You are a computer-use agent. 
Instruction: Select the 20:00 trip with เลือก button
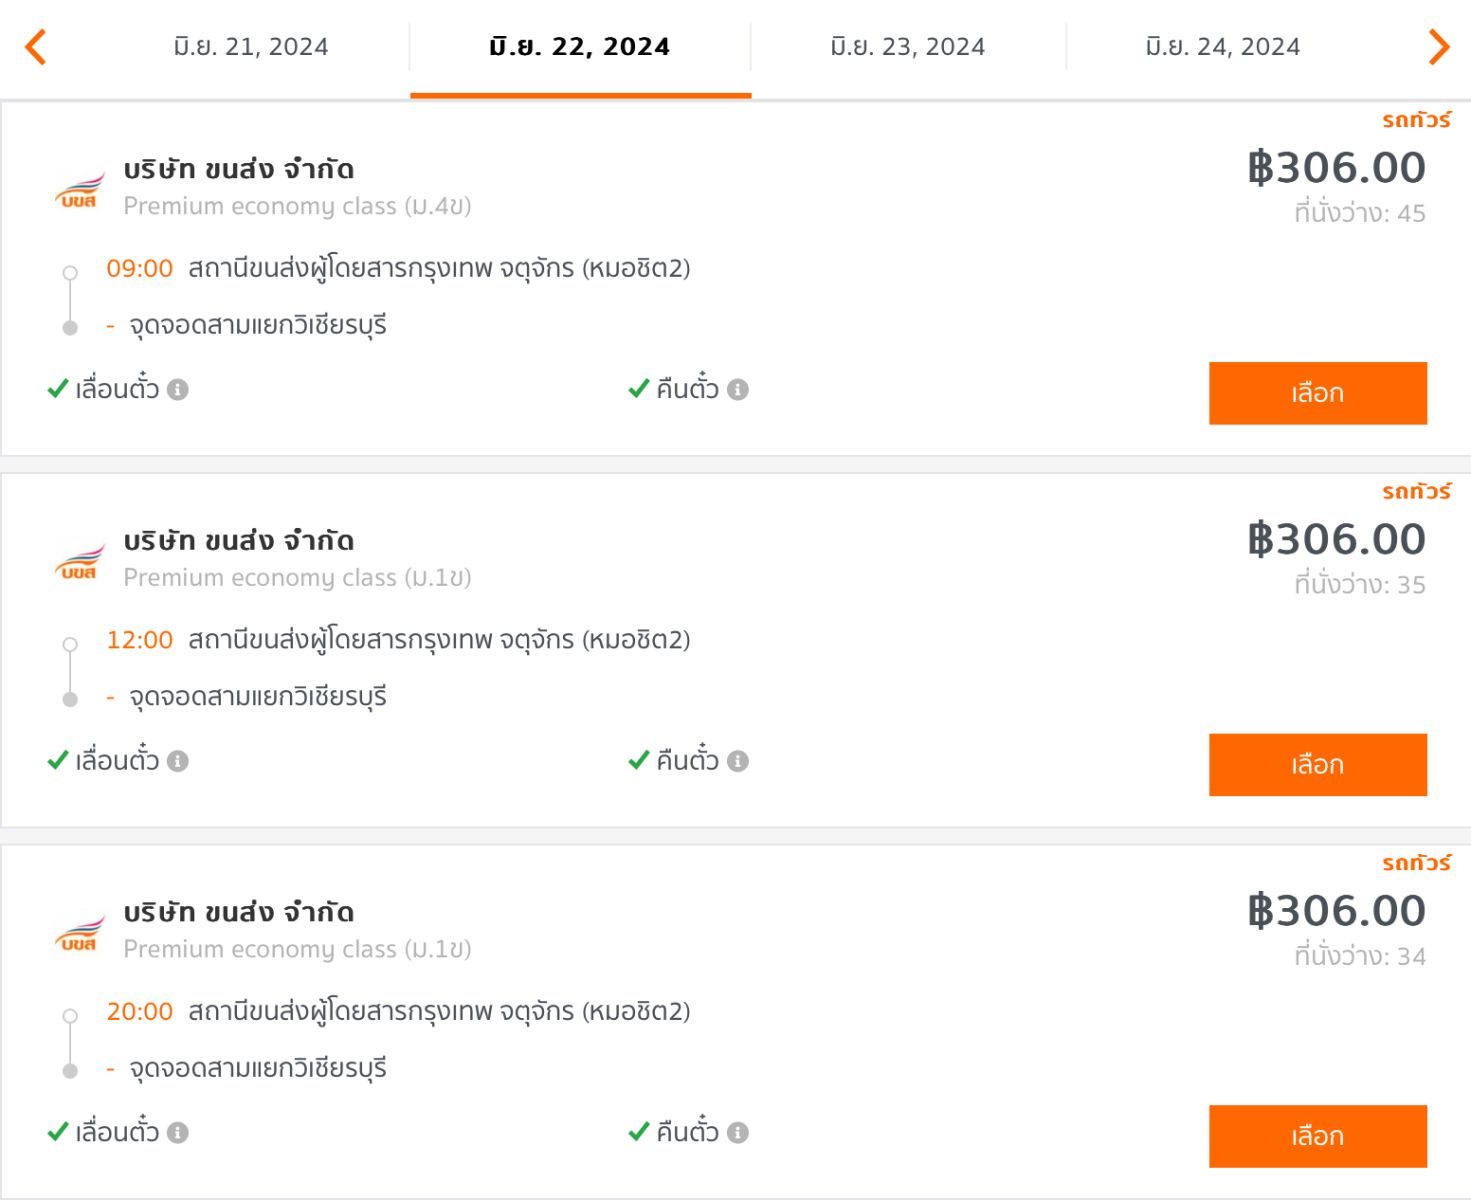[x=1318, y=1136]
